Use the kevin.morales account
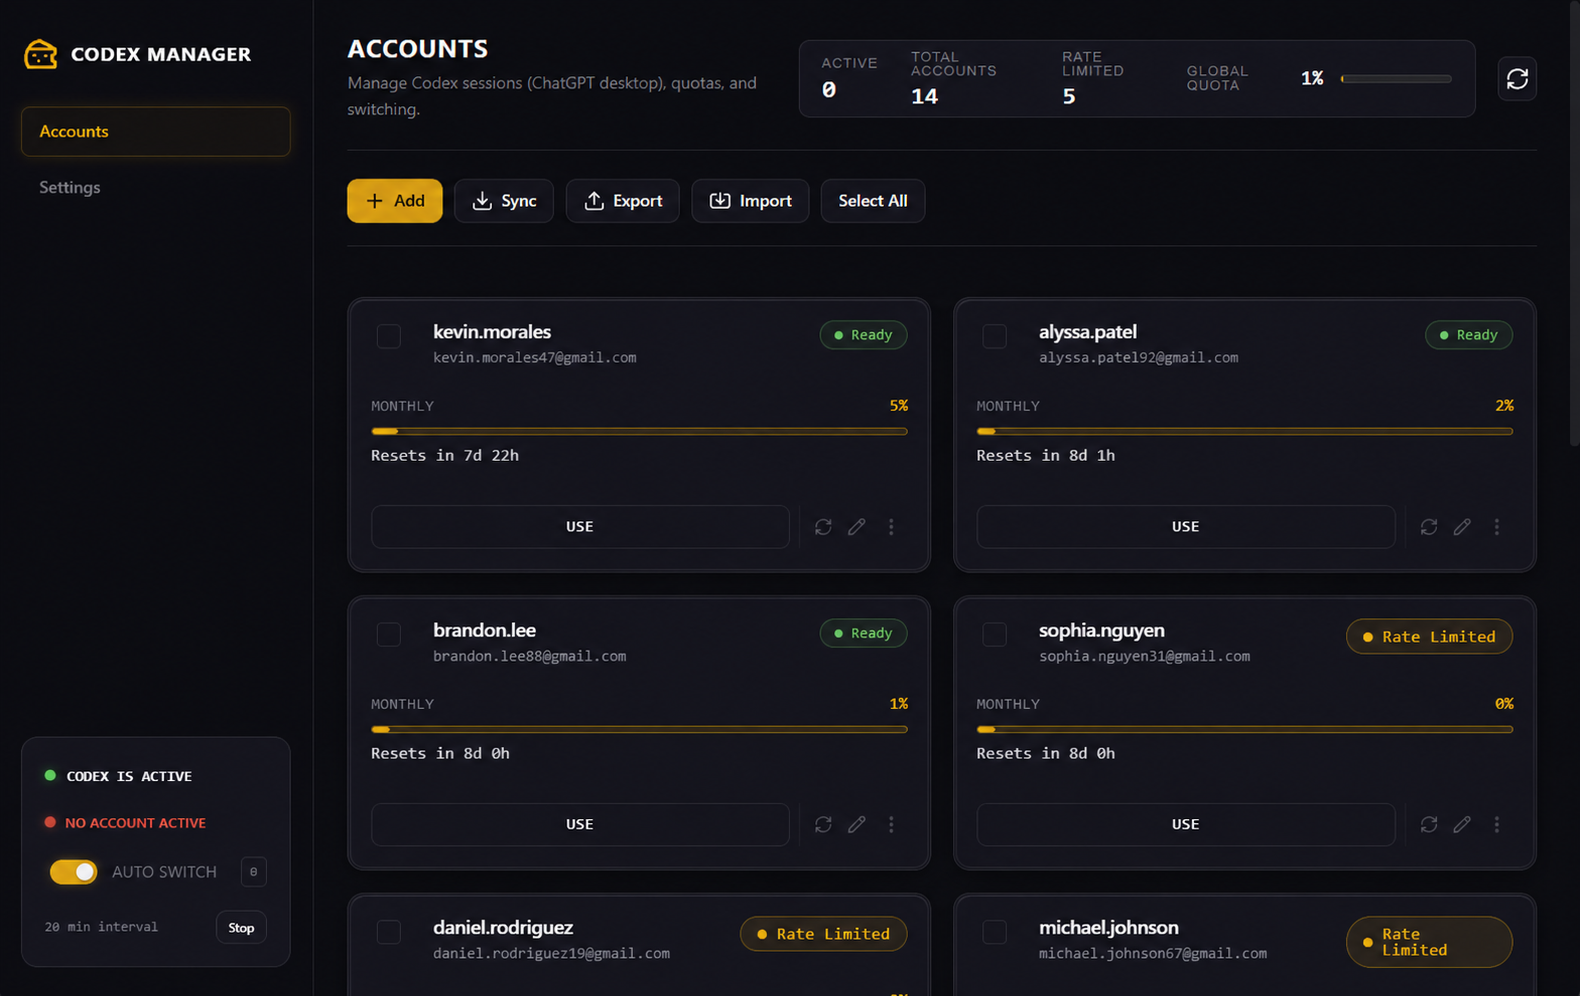Image resolution: width=1580 pixels, height=996 pixels. click(580, 527)
